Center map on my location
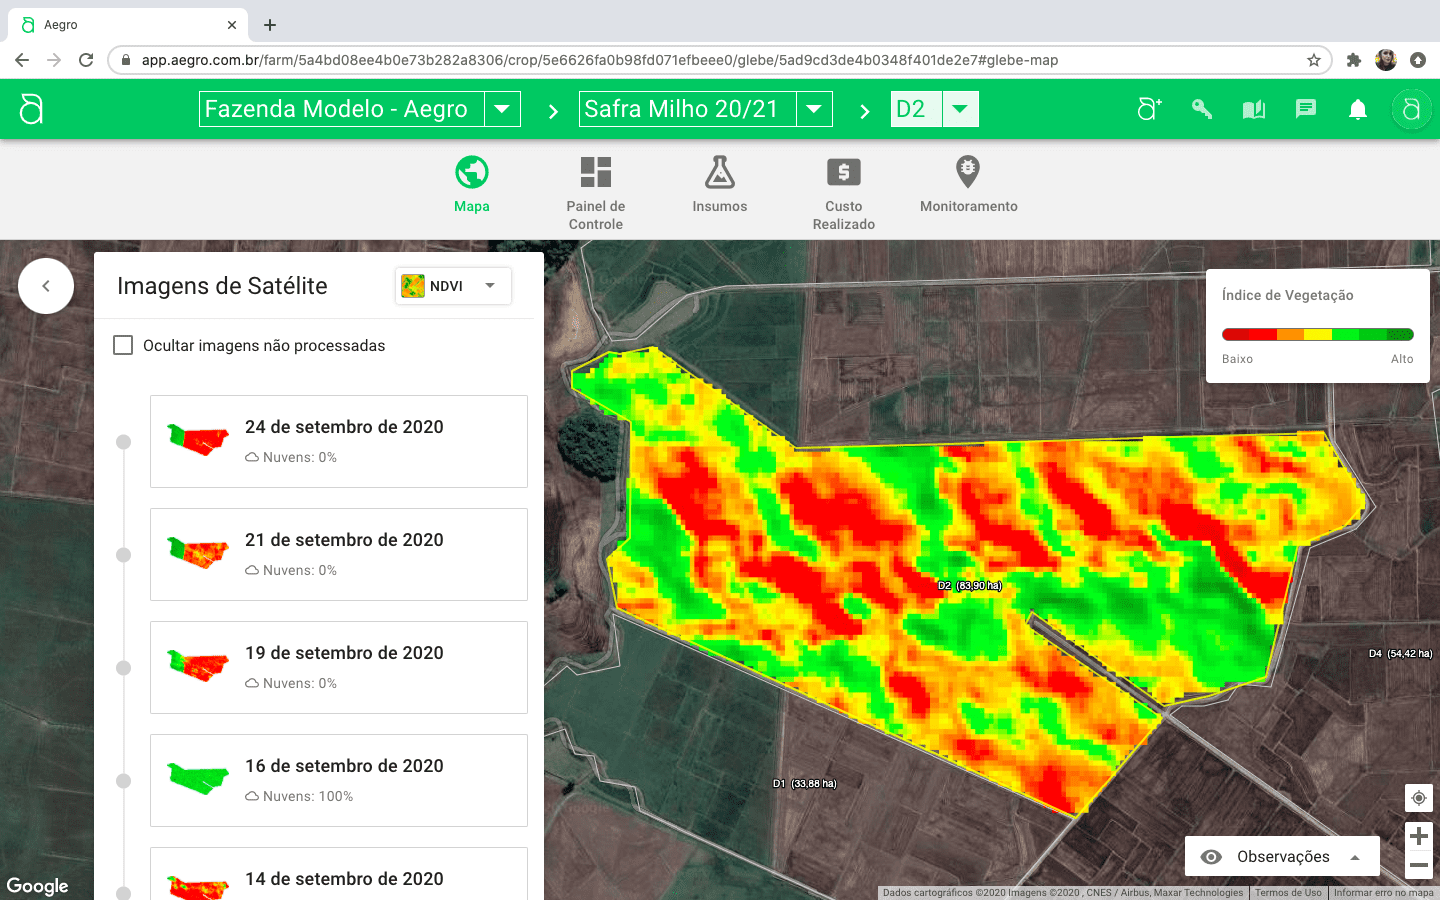This screenshot has width=1440, height=900. pyautogui.click(x=1418, y=798)
